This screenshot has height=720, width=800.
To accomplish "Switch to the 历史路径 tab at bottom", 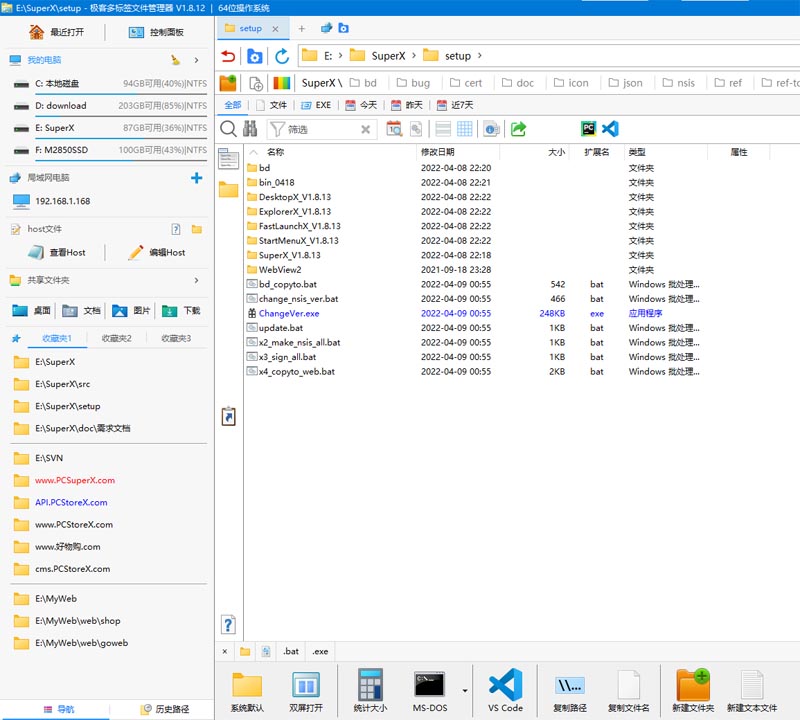I will click(x=160, y=709).
